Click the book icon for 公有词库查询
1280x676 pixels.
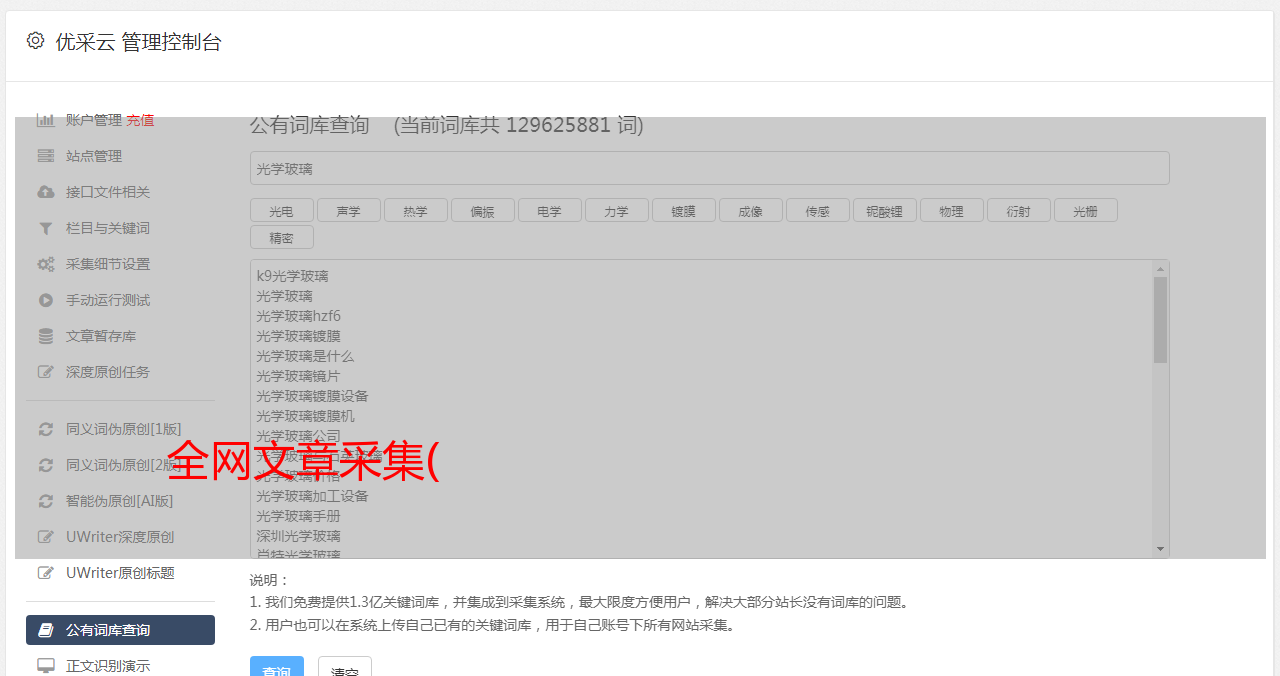pyautogui.click(x=46, y=630)
